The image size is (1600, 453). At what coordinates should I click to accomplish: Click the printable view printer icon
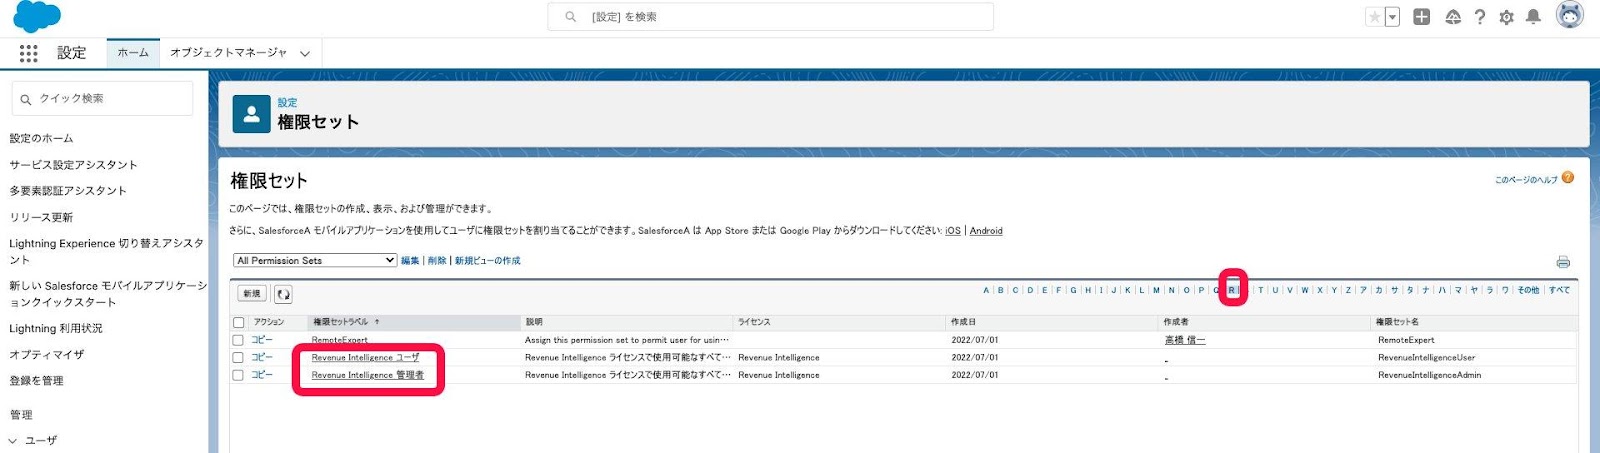(x=1563, y=262)
